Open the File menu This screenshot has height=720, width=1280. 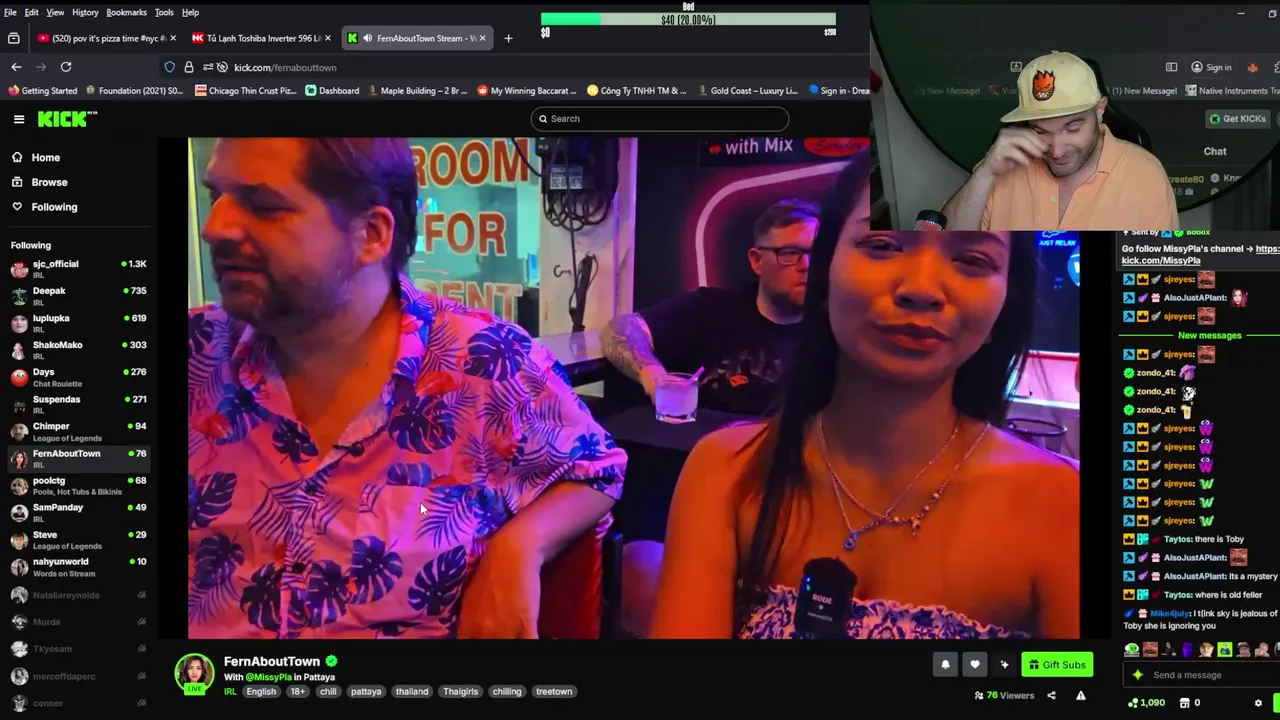[10, 12]
